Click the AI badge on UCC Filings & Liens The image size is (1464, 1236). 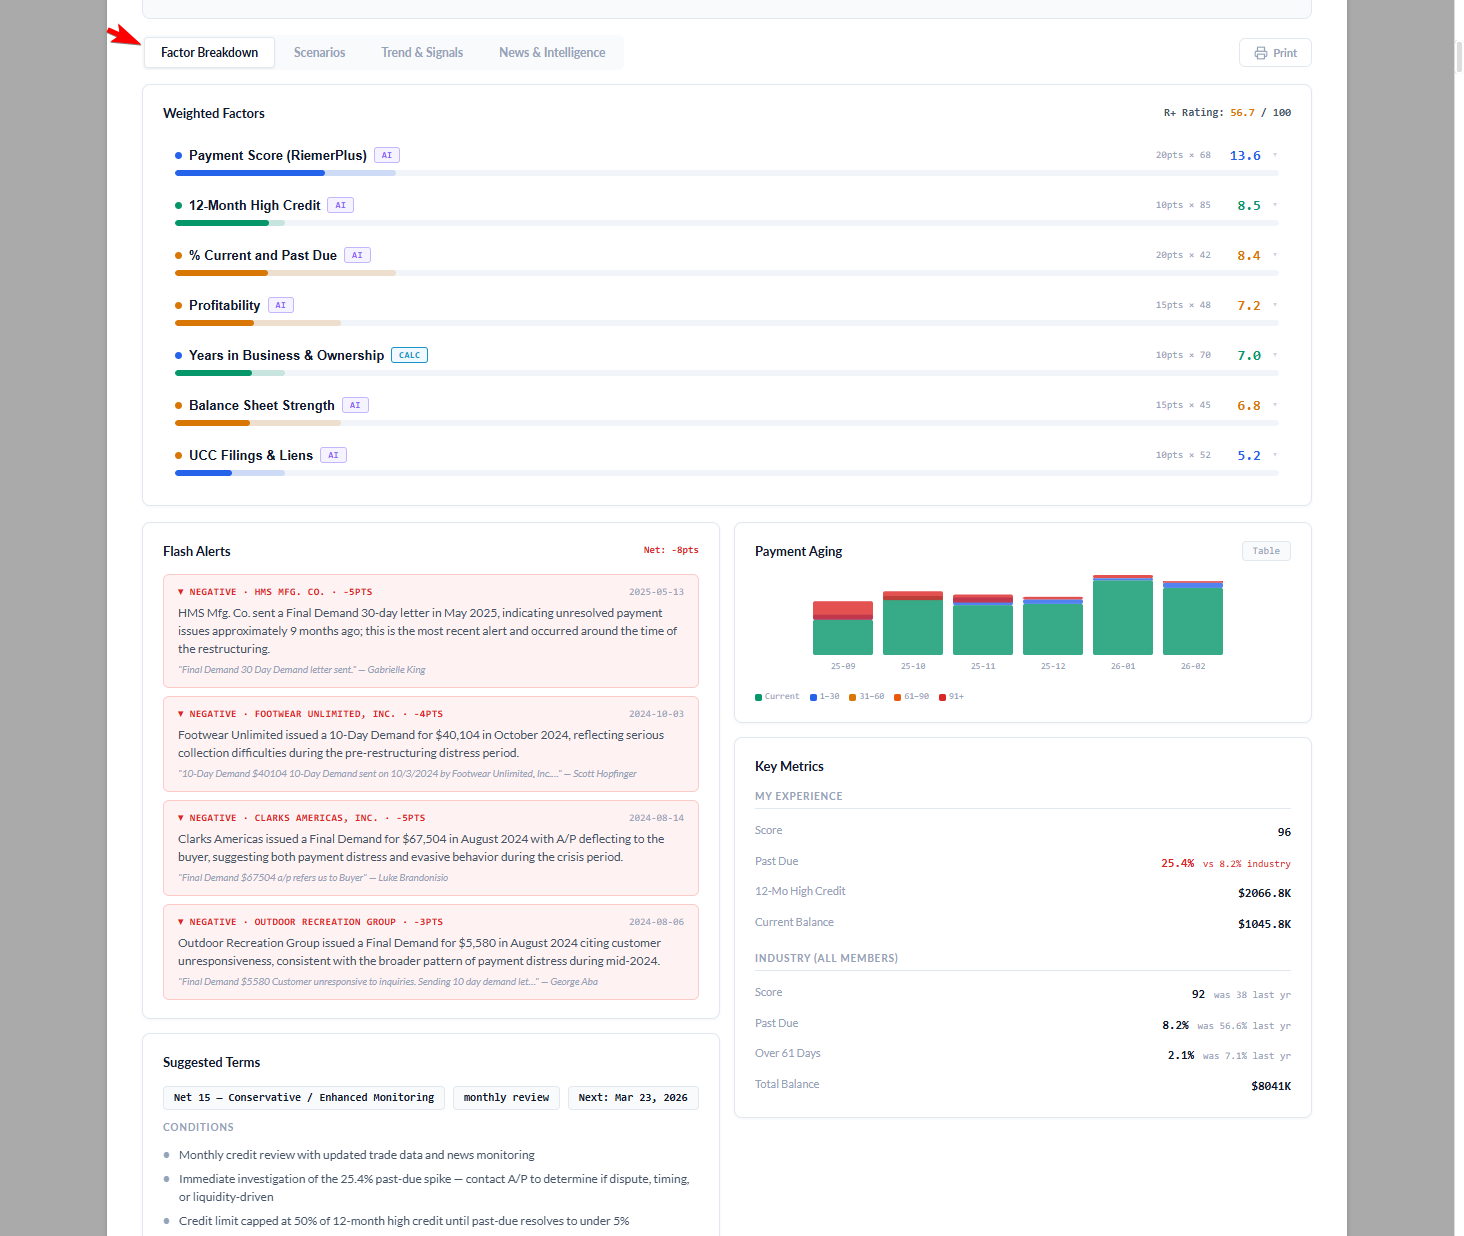click(x=333, y=455)
